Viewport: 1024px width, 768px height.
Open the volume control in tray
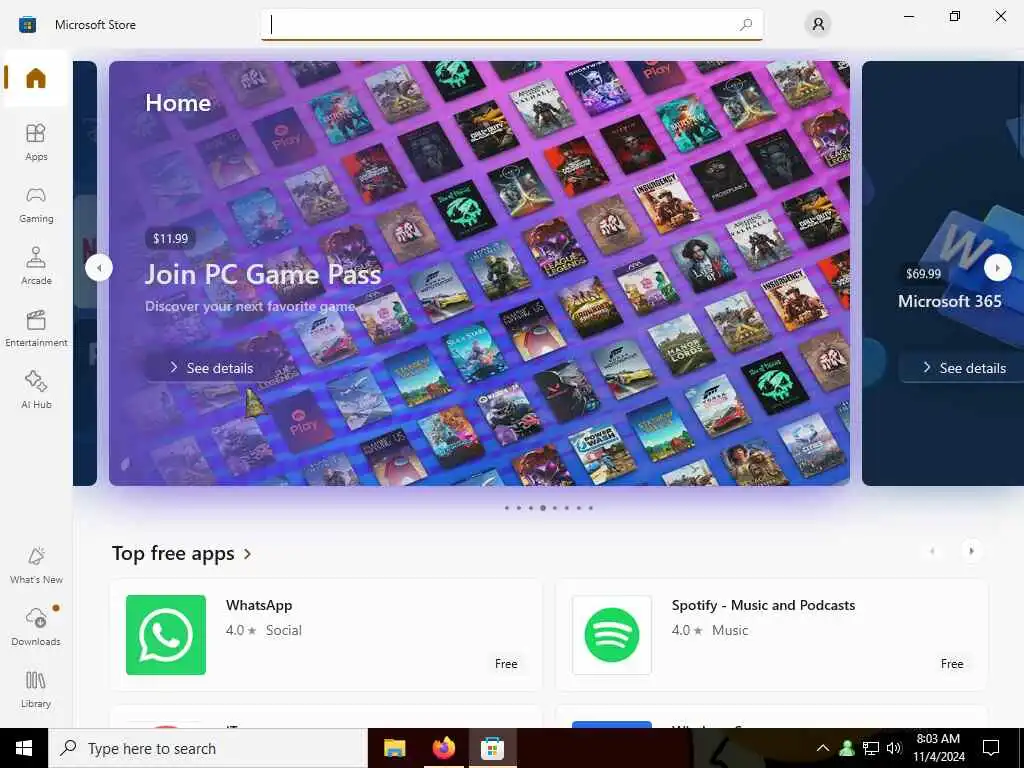[894, 748]
